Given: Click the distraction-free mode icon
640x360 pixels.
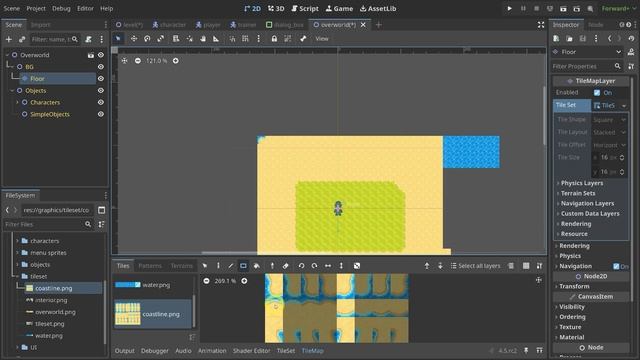Looking at the screenshot, I should [541, 25].
